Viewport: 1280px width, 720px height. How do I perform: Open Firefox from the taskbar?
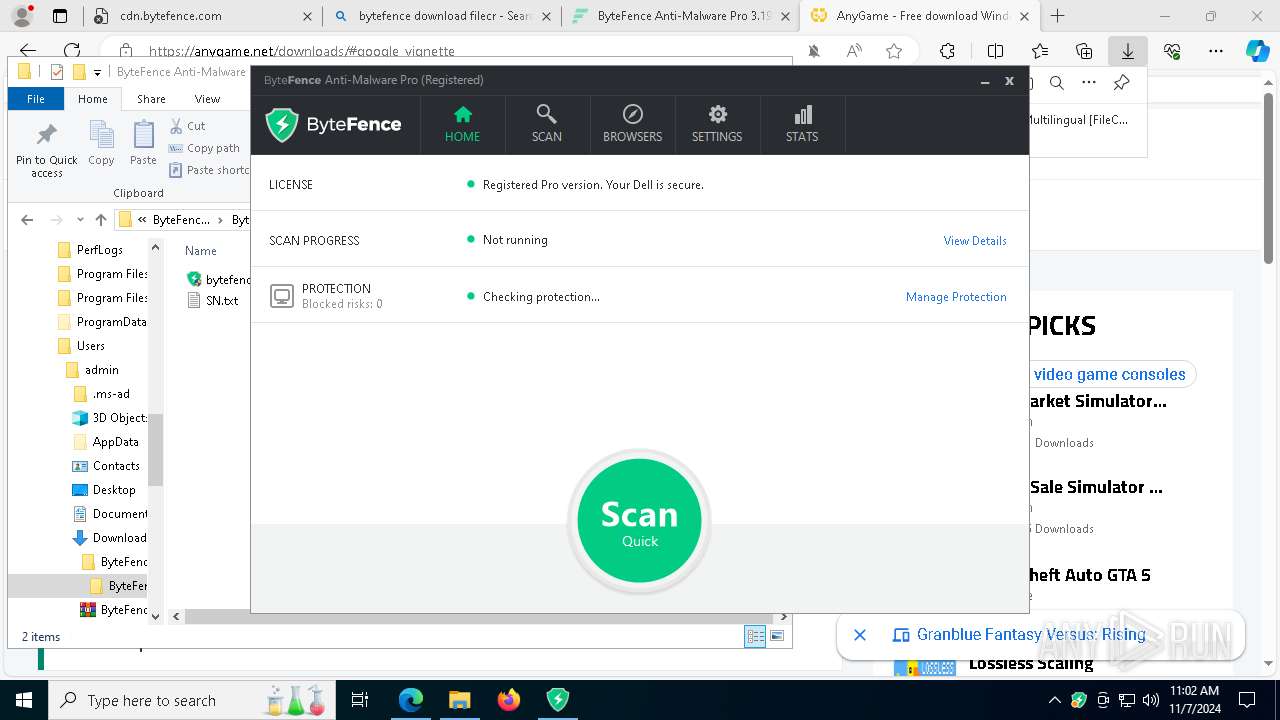[x=509, y=700]
